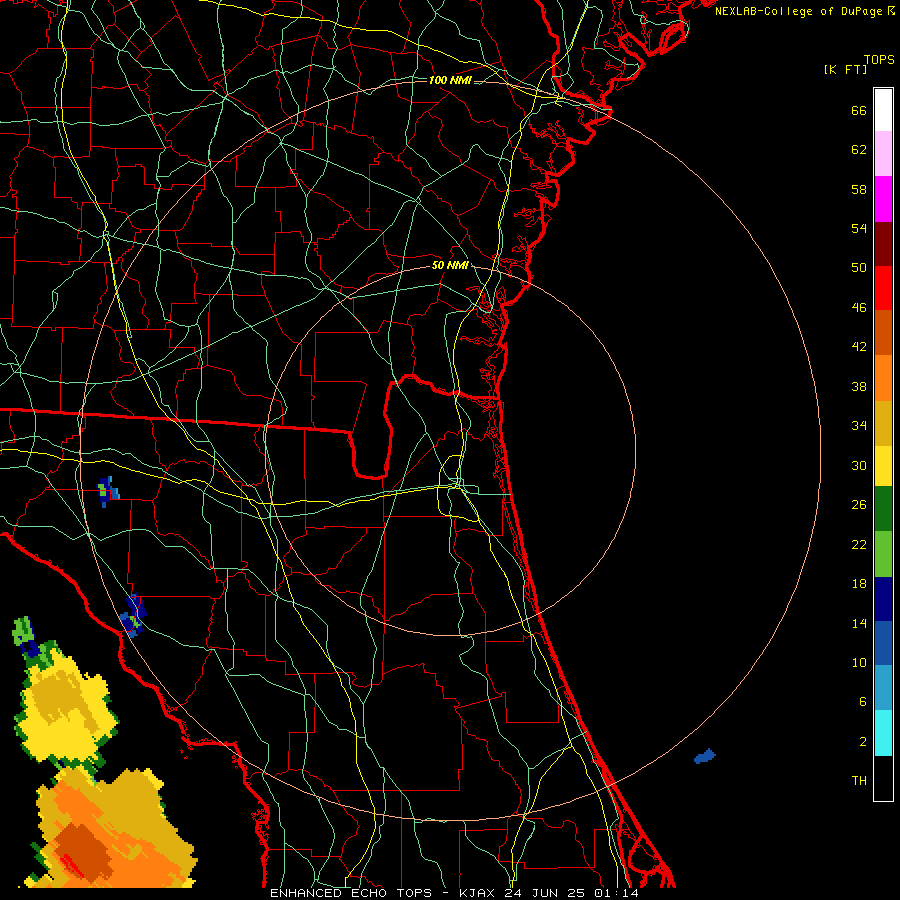
Task: Click the 01:14 timestamp
Action: [617, 893]
